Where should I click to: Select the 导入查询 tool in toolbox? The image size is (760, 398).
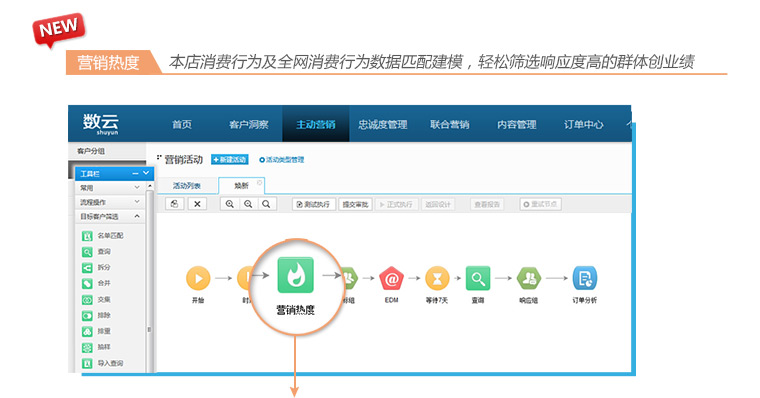pyautogui.click(x=103, y=363)
